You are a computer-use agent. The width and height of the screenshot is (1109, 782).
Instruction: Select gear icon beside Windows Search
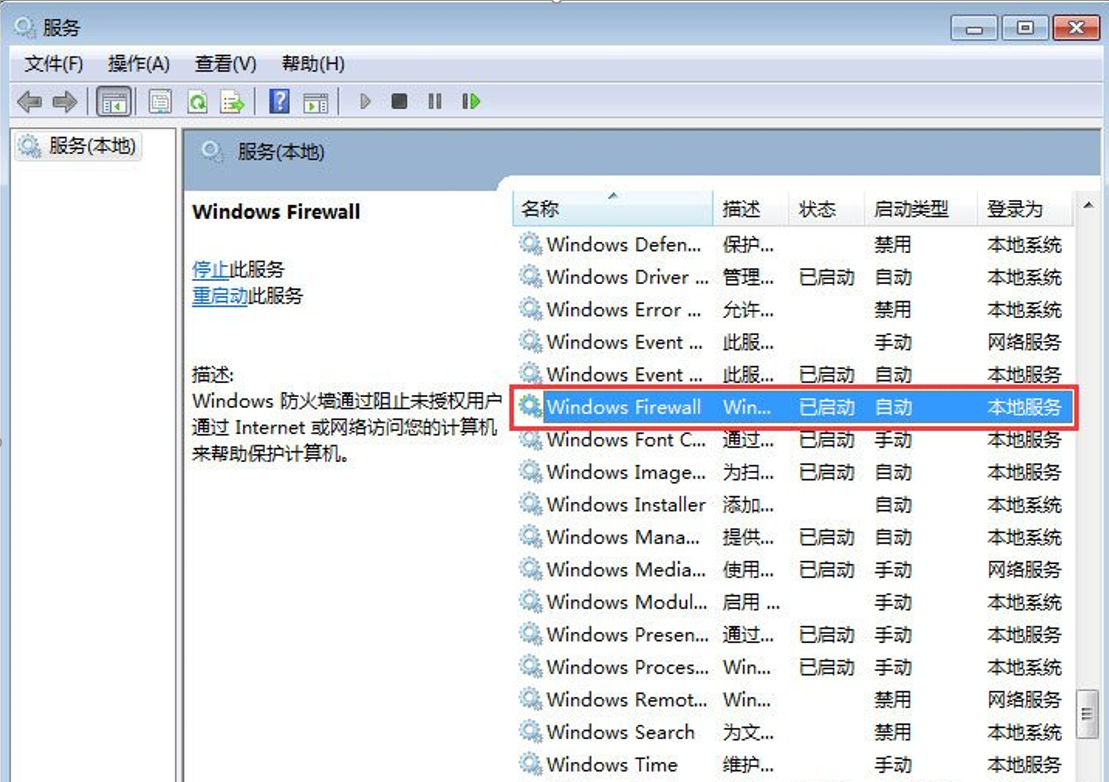tap(530, 732)
